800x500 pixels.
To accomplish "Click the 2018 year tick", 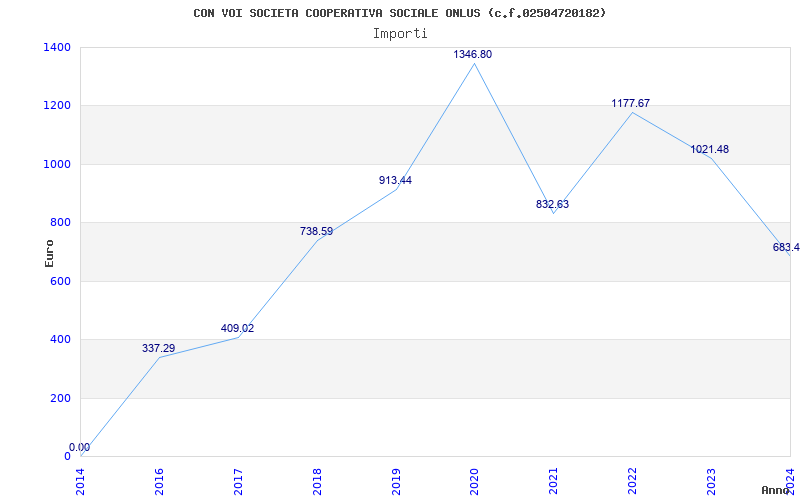I will pyautogui.click(x=317, y=481).
